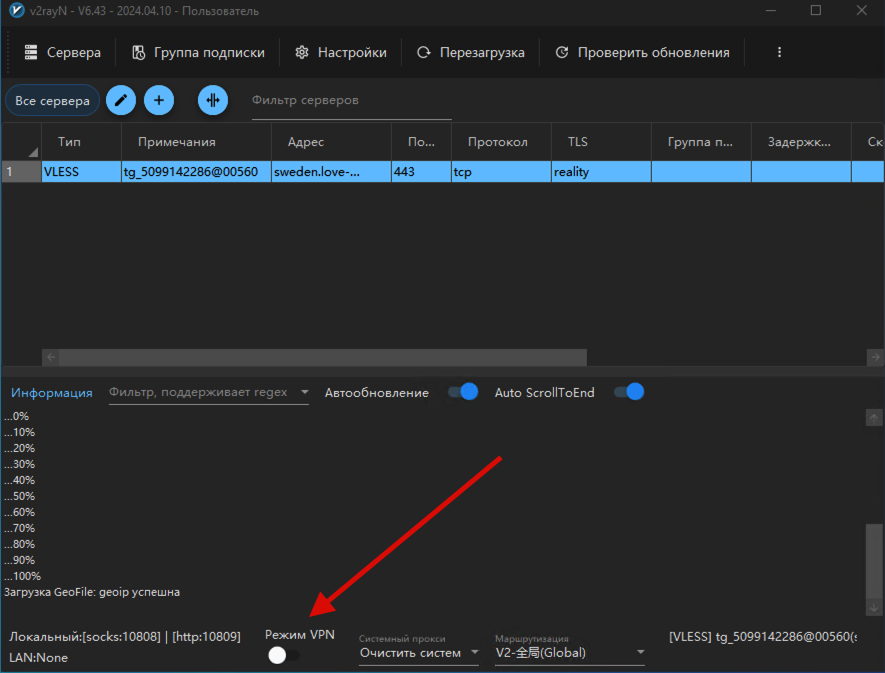Focus the Фильтр серверов input field
The width and height of the screenshot is (885, 673).
click(x=351, y=100)
